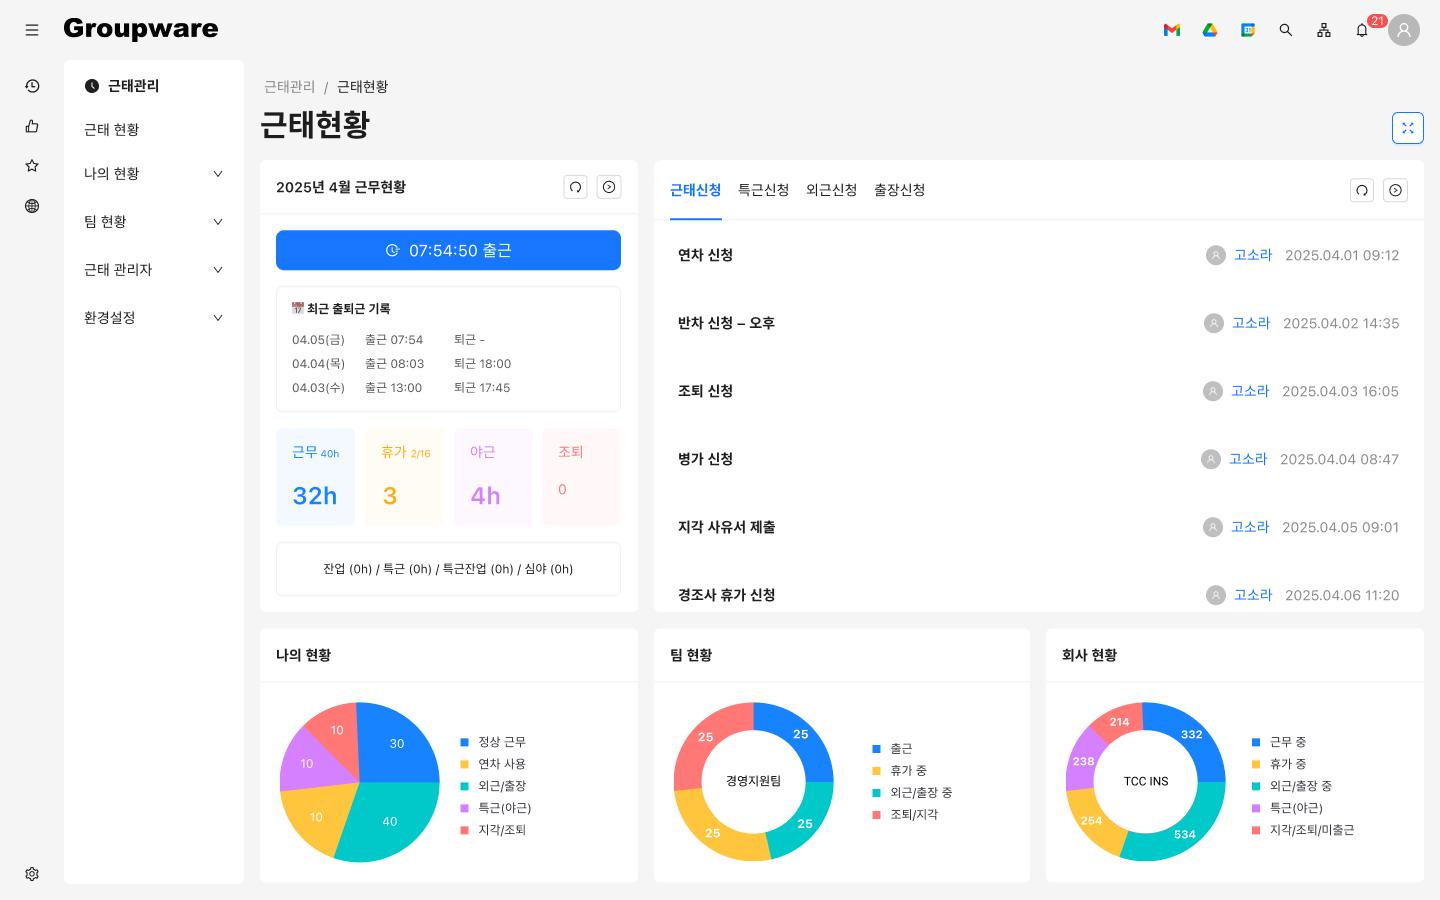Open 고소라's profile from 연차 신청 row
The image size is (1440, 900).
[x=1252, y=255]
